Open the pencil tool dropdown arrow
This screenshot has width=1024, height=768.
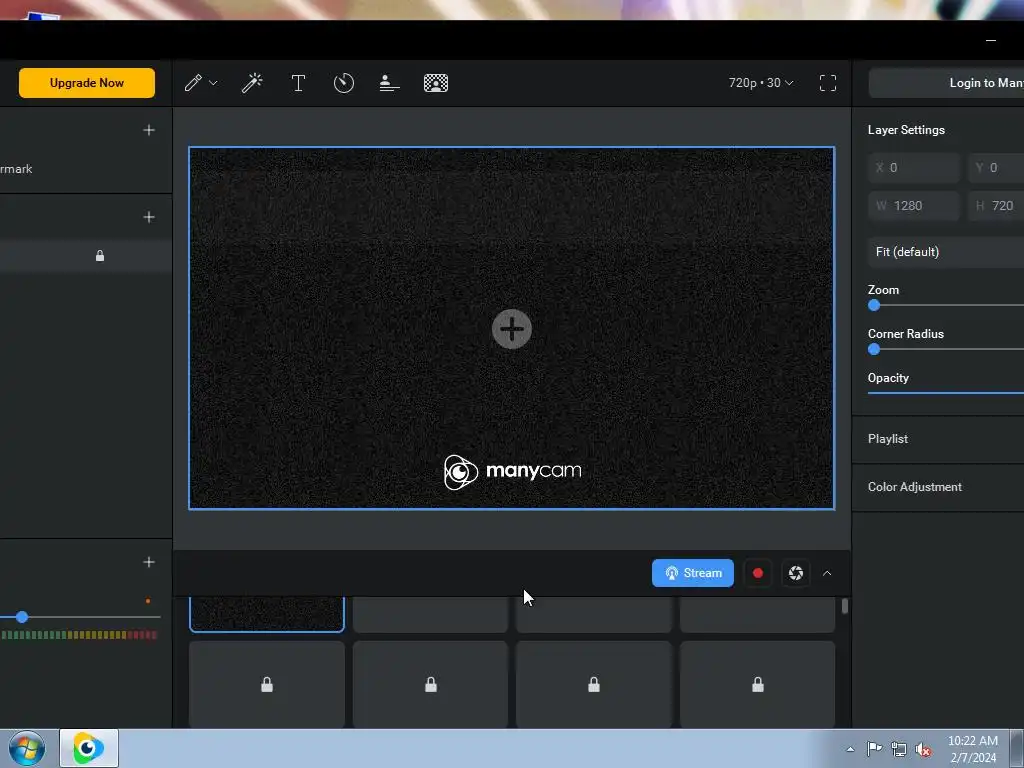(x=213, y=84)
